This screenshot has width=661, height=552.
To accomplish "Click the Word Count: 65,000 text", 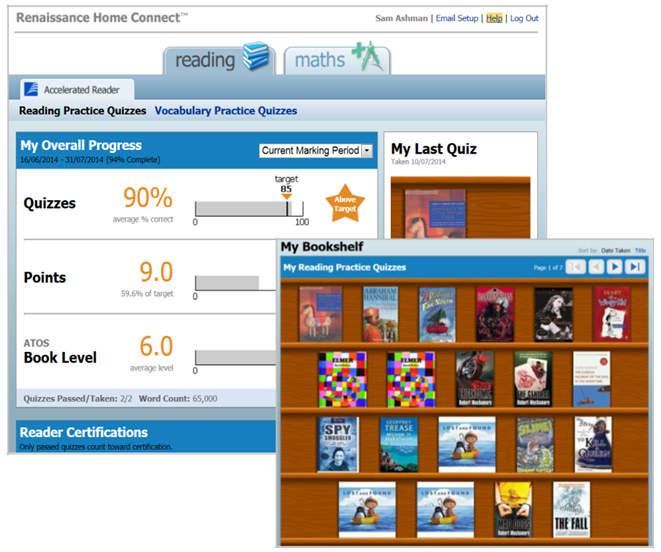I will (x=178, y=399).
